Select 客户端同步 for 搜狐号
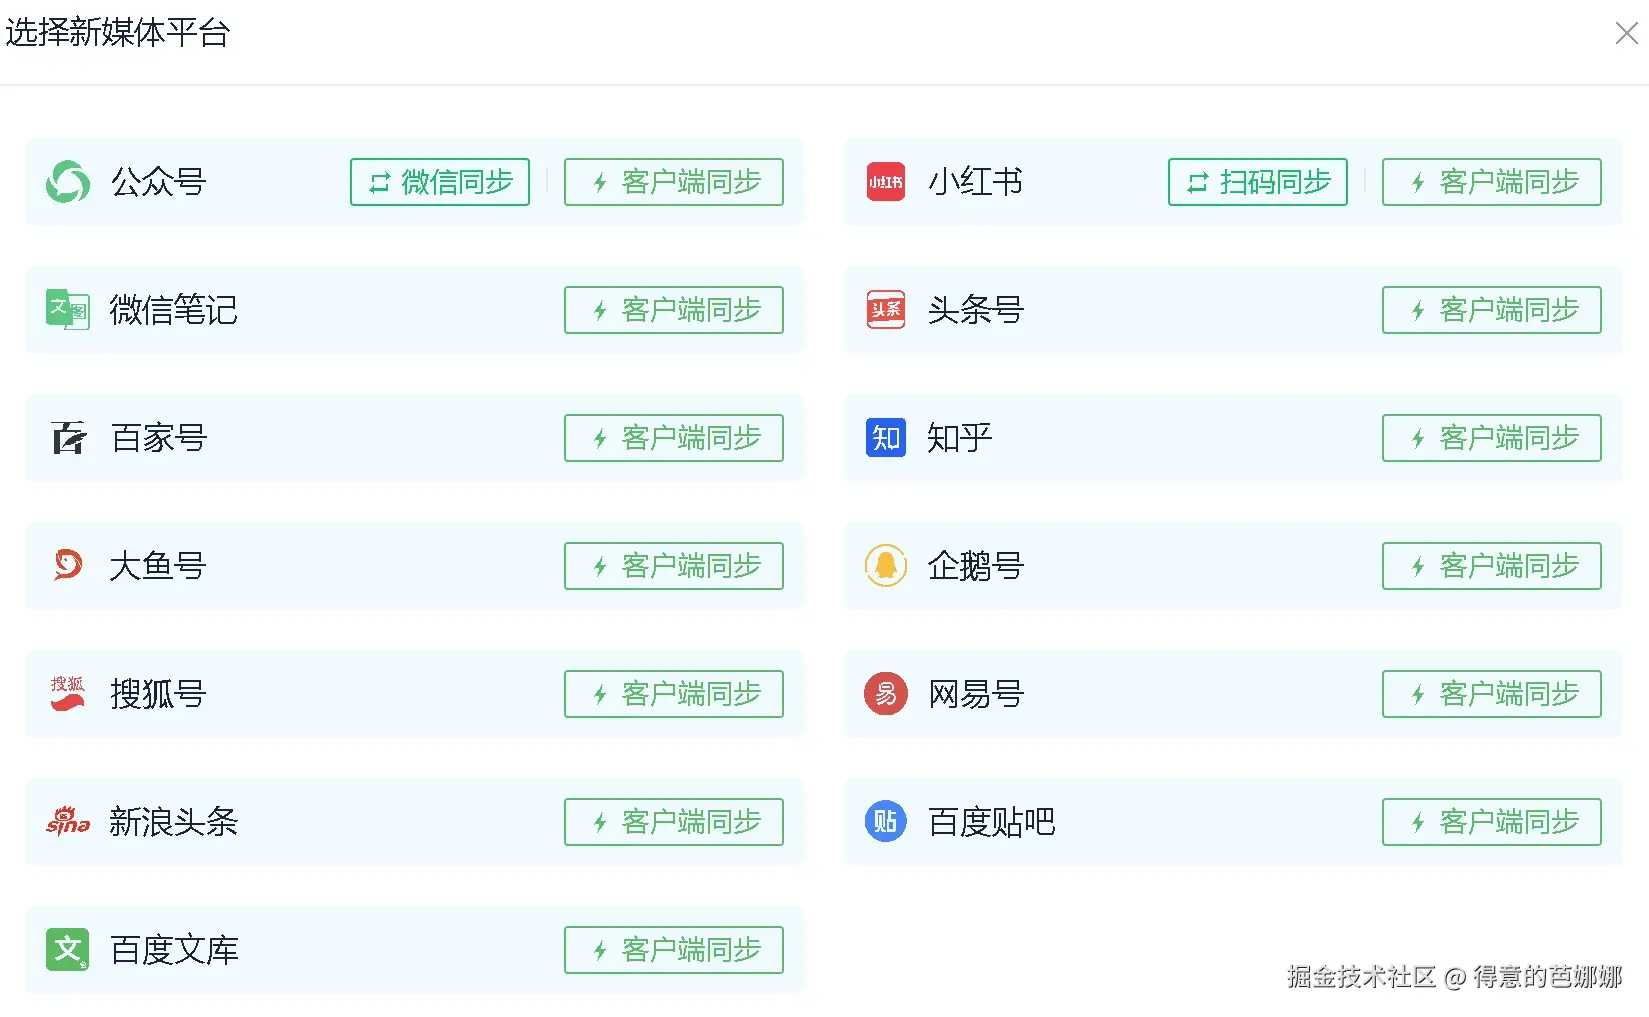This screenshot has height=1017, width=1649. pos(674,694)
